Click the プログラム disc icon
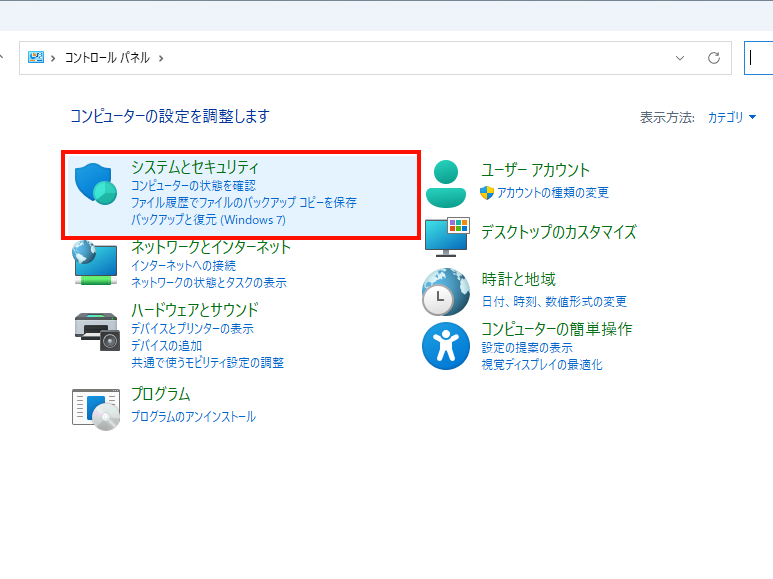 [96, 409]
